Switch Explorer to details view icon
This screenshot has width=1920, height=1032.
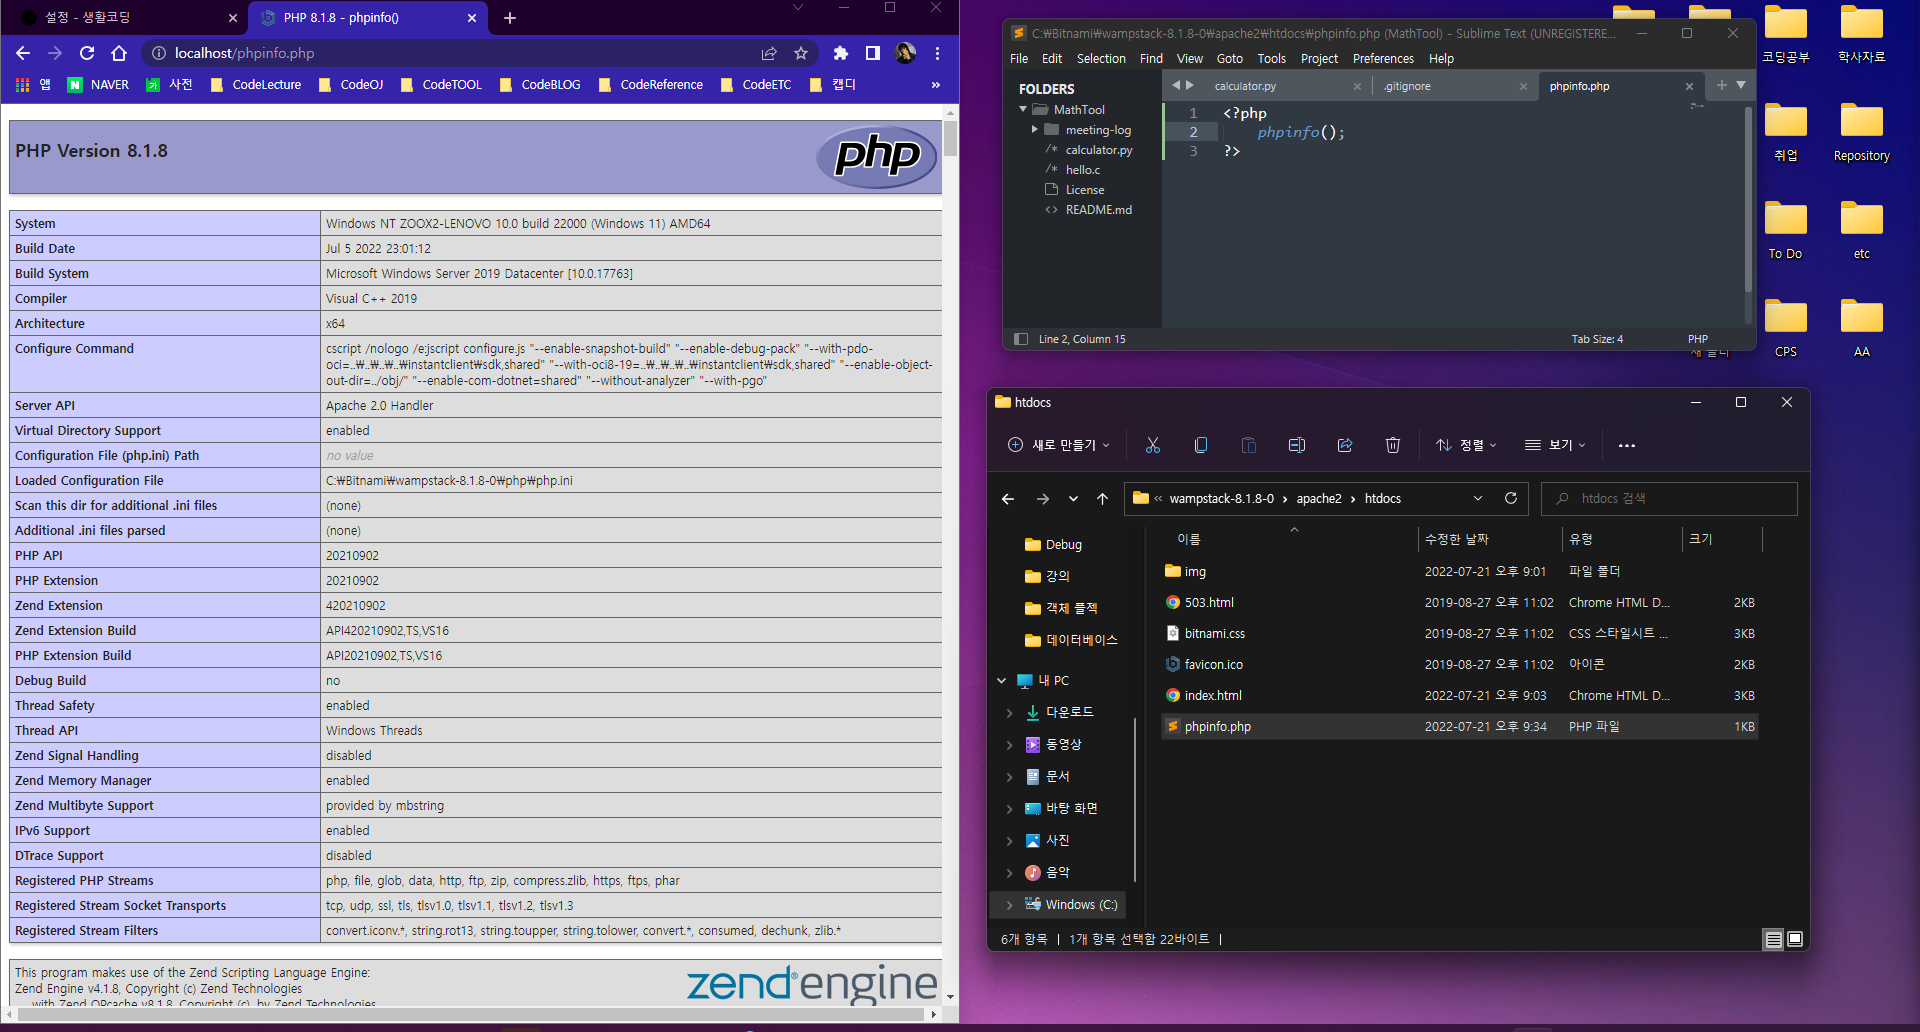click(x=1773, y=939)
